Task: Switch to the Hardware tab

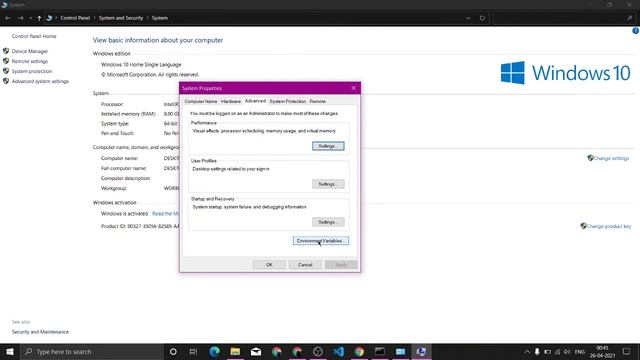Action: pyautogui.click(x=231, y=101)
